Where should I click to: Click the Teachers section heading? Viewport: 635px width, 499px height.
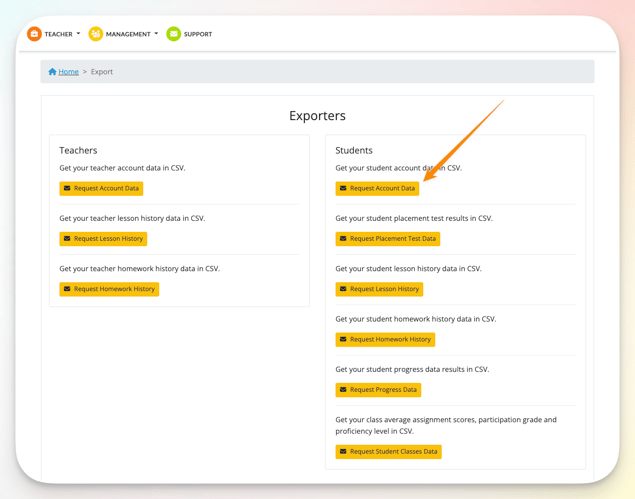(x=78, y=150)
